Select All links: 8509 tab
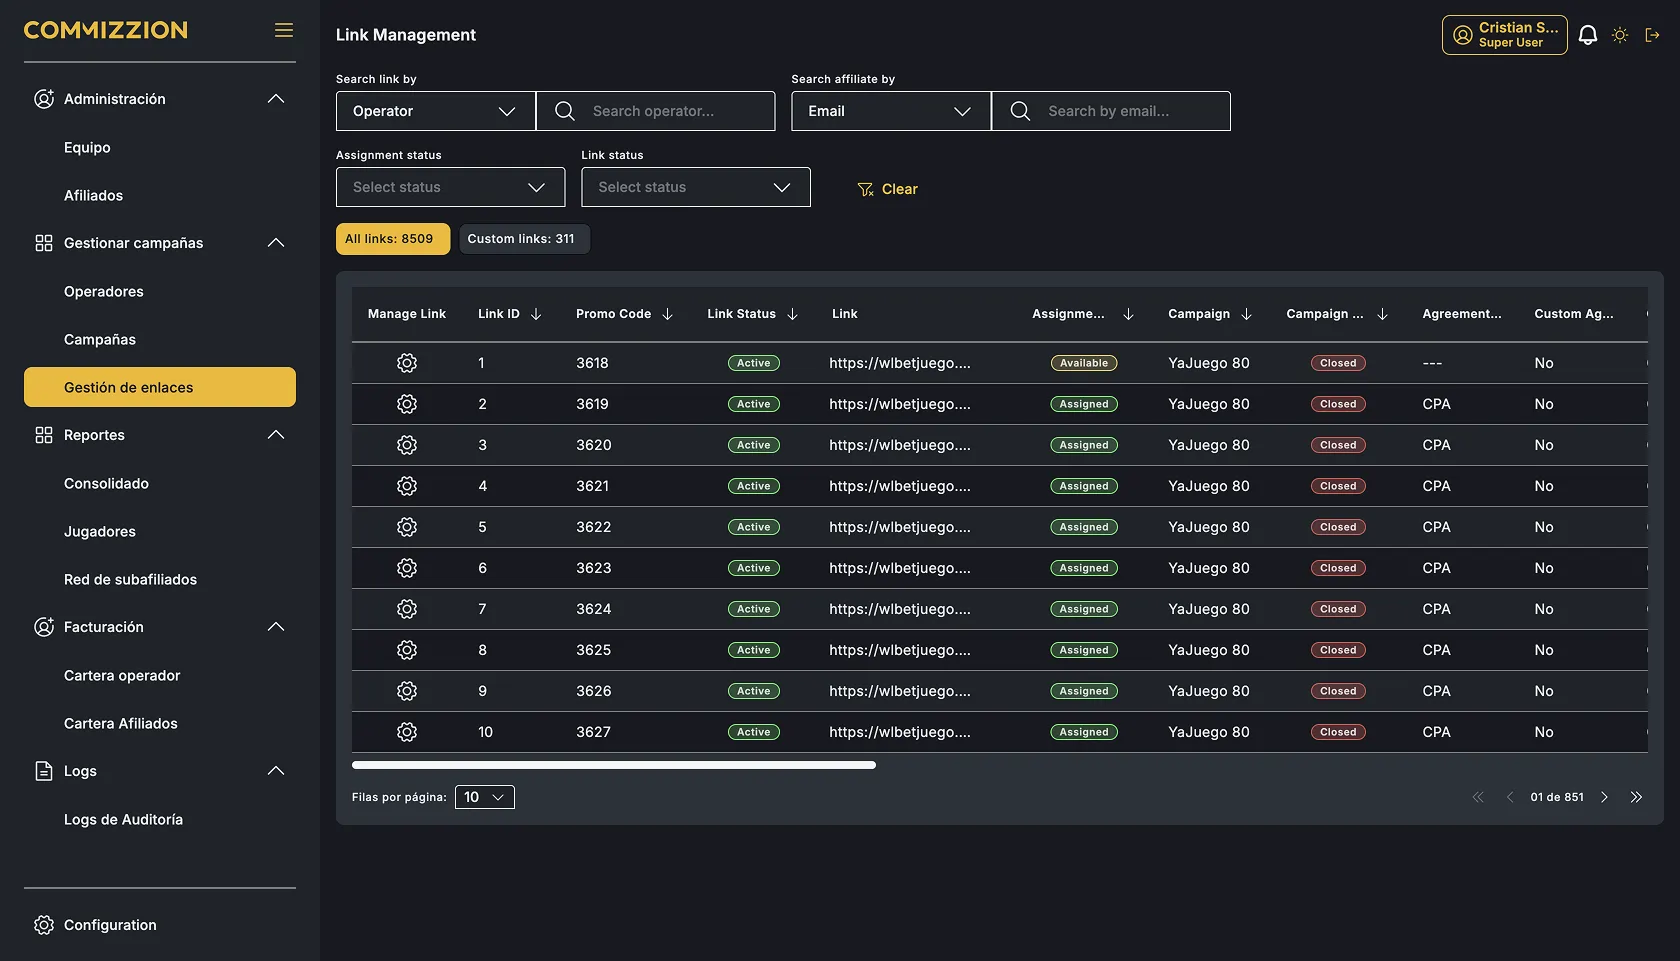The image size is (1680, 961). click(x=392, y=239)
